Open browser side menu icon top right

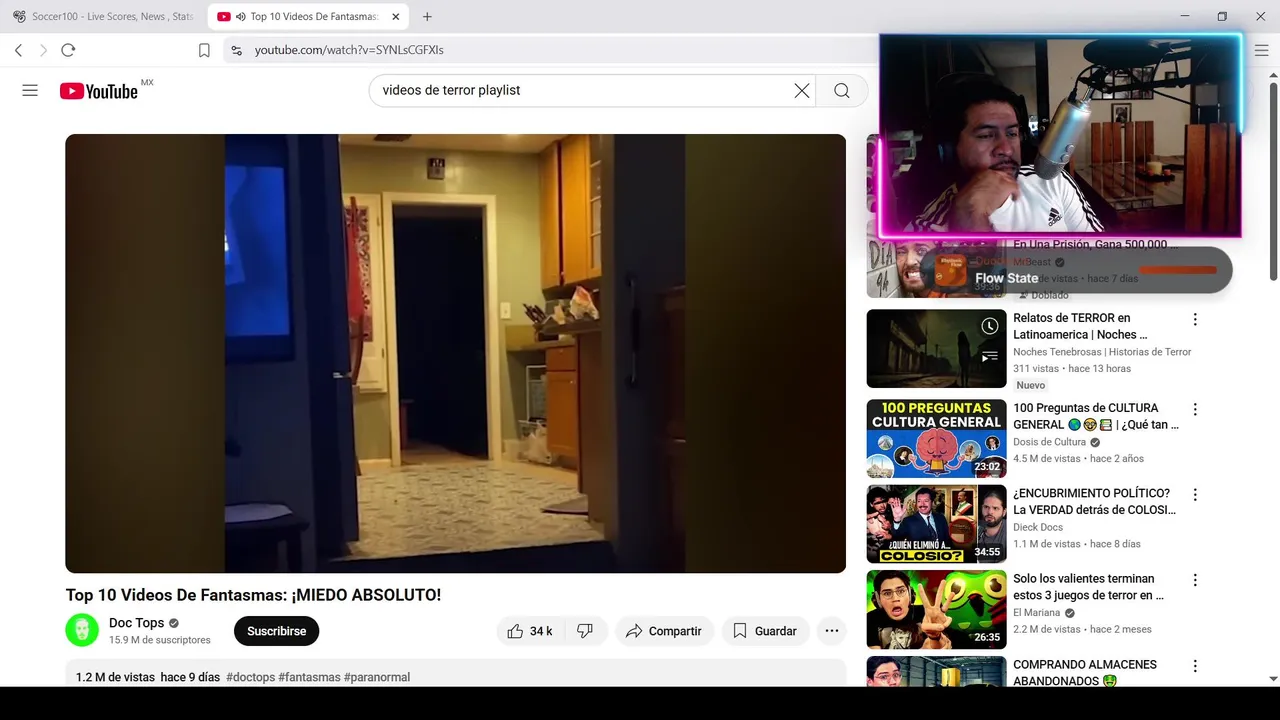point(1261,50)
